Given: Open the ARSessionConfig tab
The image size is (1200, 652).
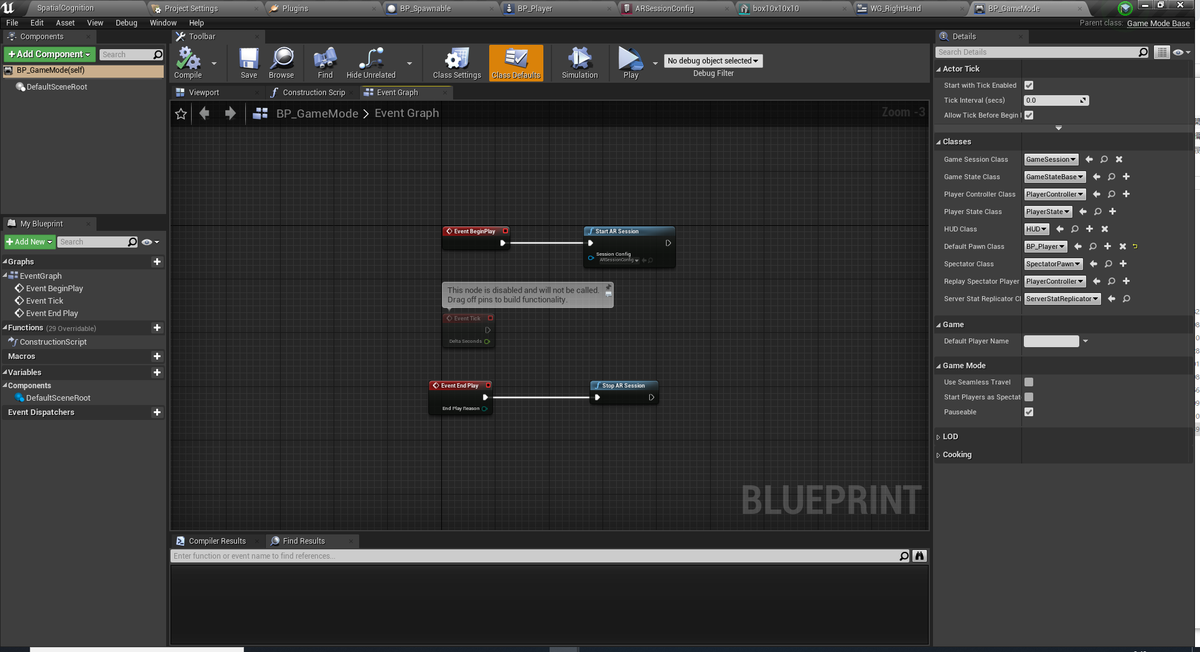Looking at the screenshot, I should point(664,8).
